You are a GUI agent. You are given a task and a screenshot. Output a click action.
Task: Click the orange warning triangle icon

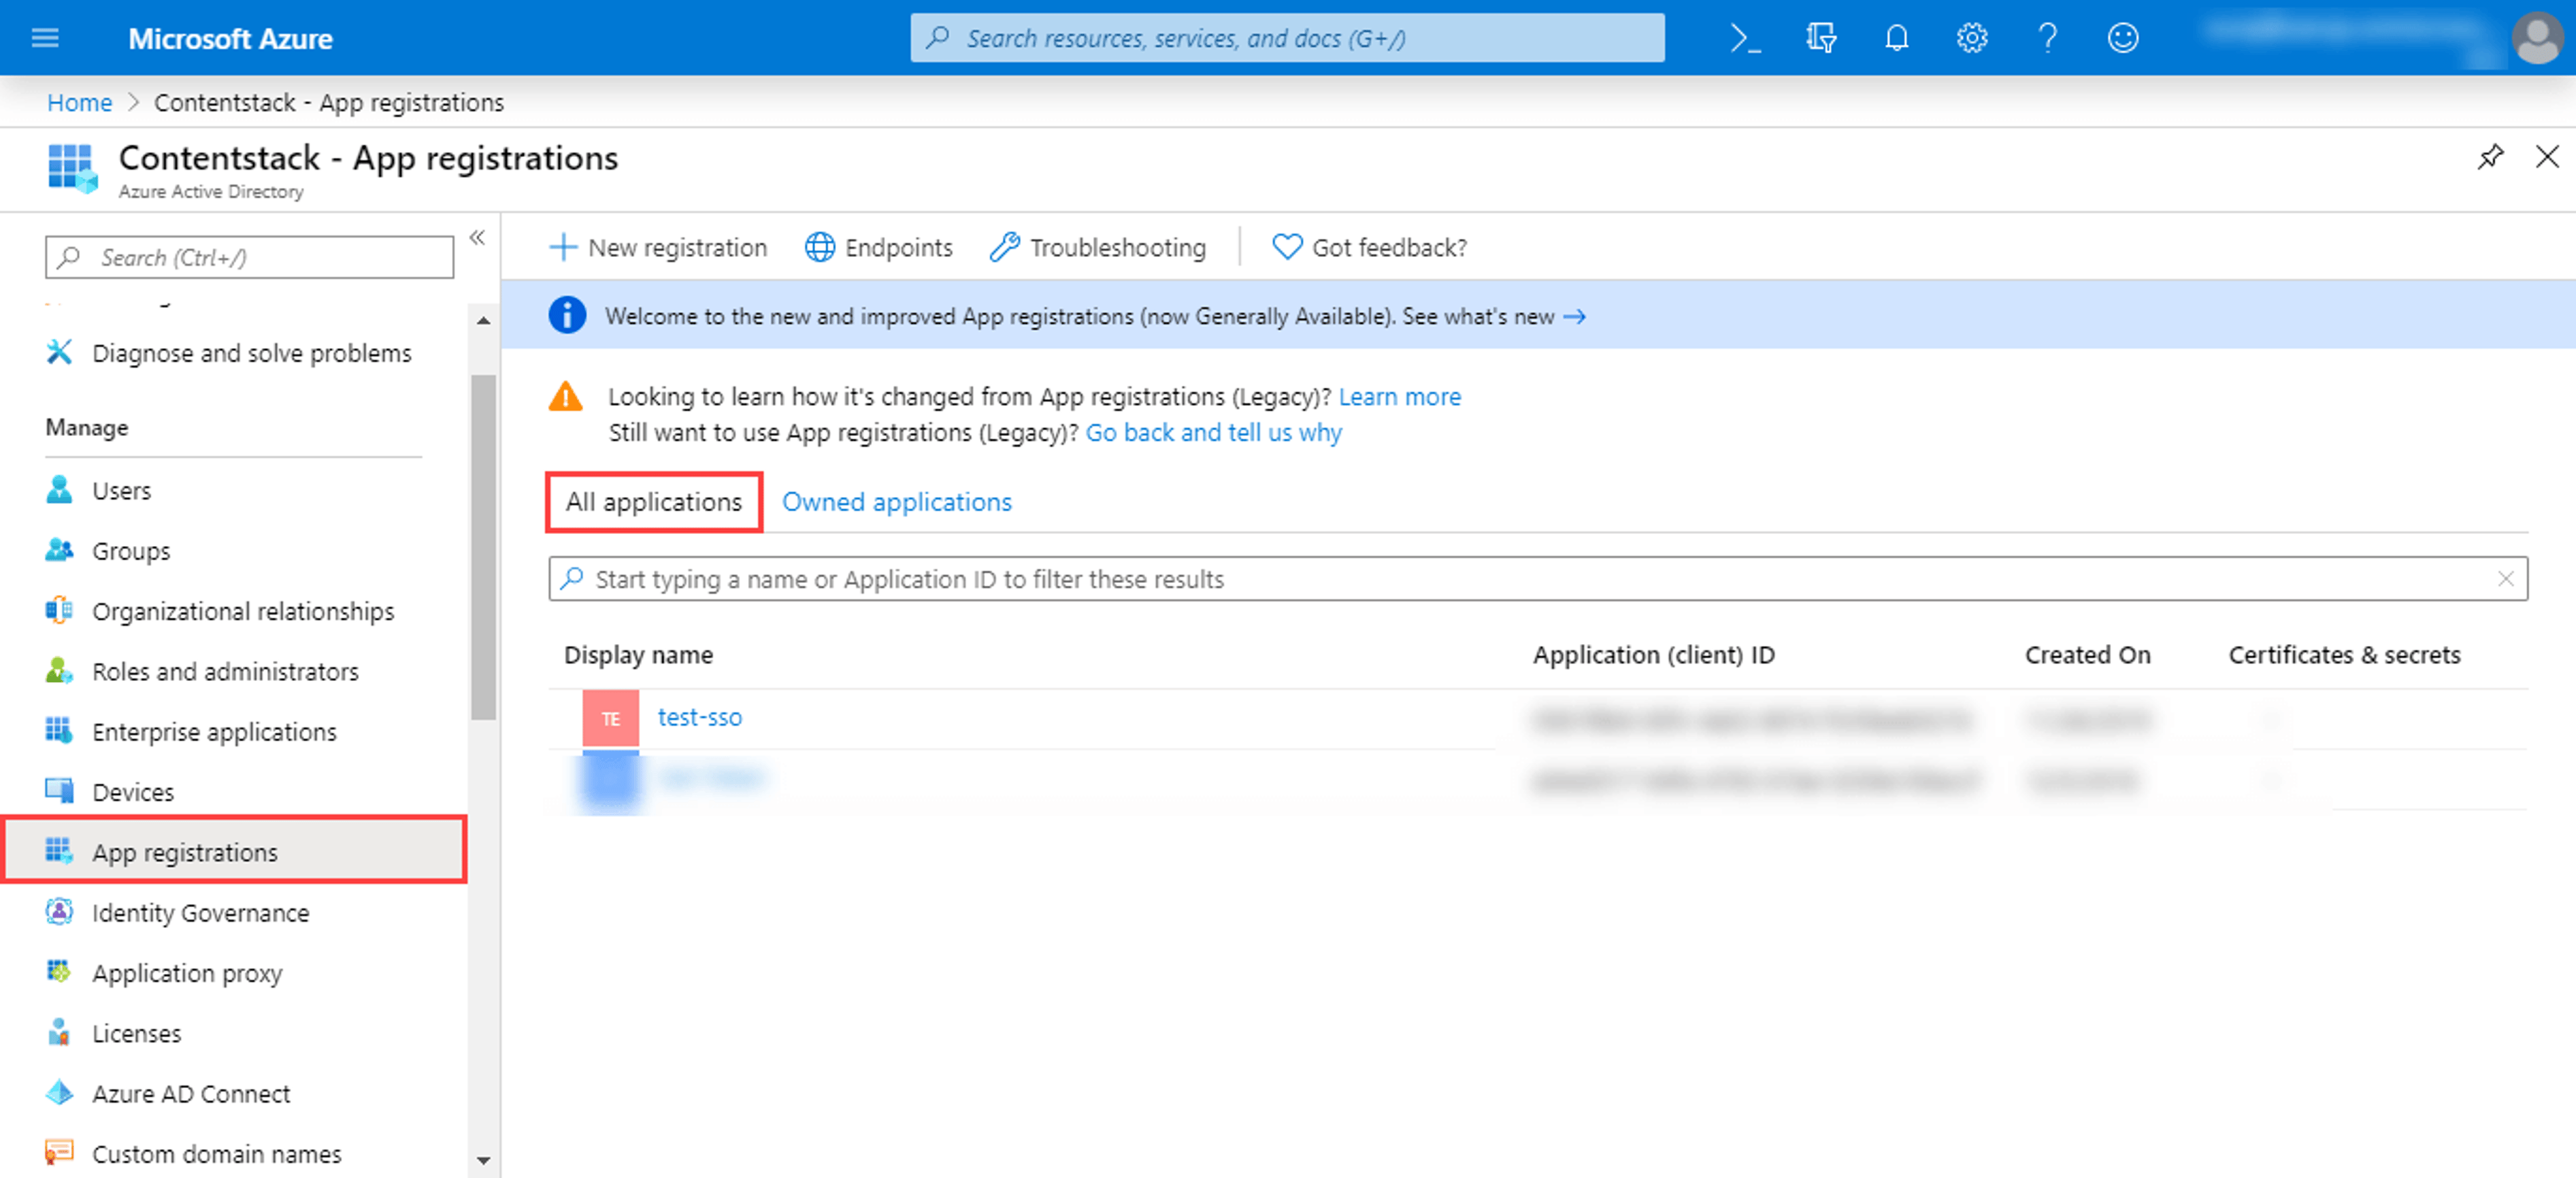click(565, 397)
